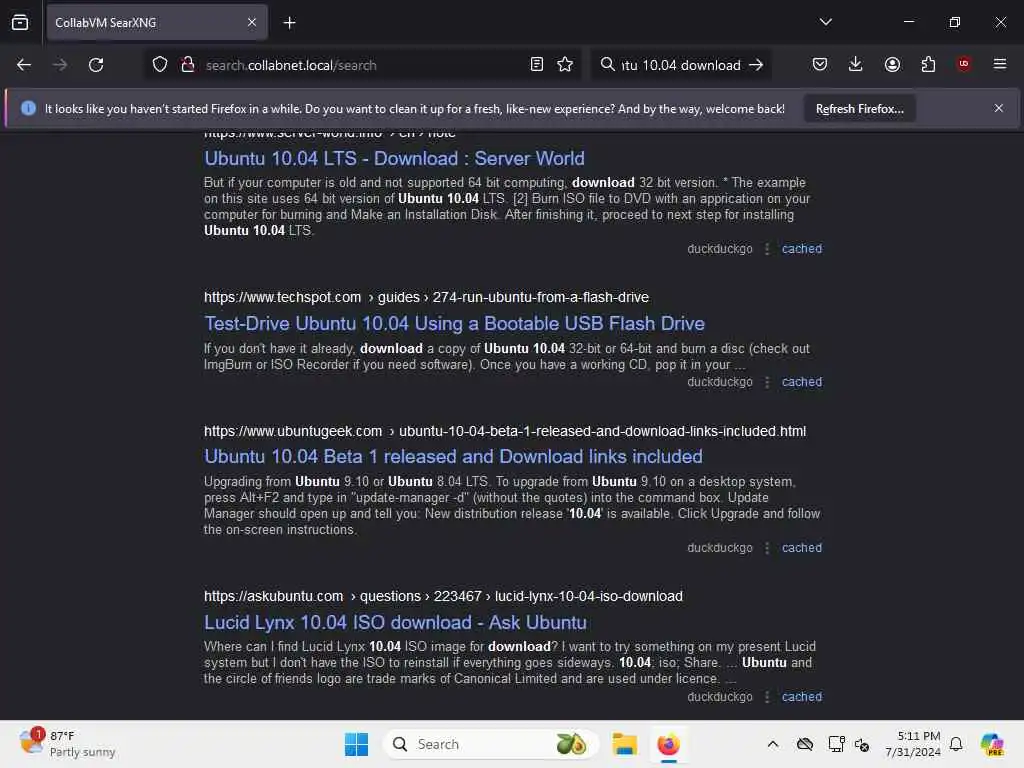Viewport: 1024px width, 768px height.
Task: Open cached copy of Ask Ubuntu result
Action: pos(801,697)
